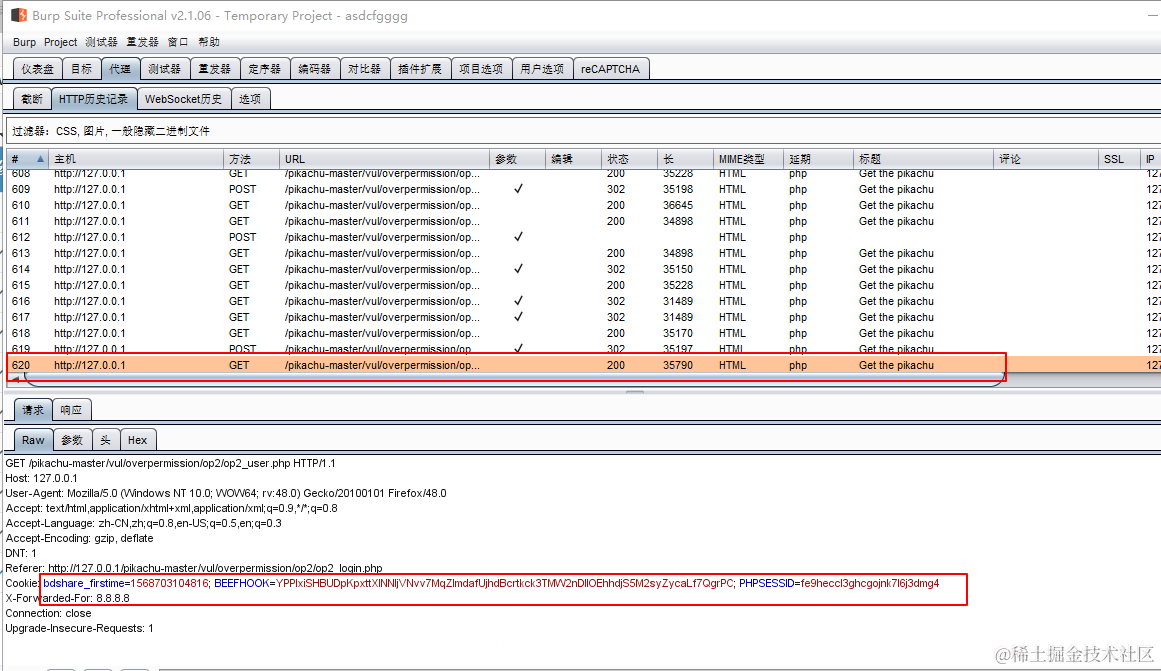Select history row 614
Viewport: 1161px width, 671px height.
click(583, 270)
